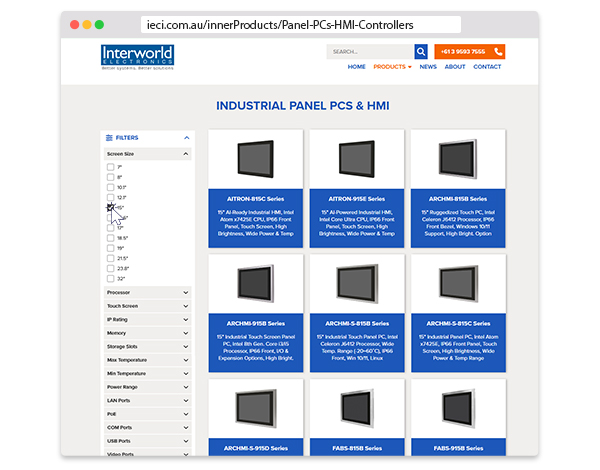Image resolution: width=600 pixels, height=470 pixels.
Task: Open the News menu item
Action: point(428,67)
